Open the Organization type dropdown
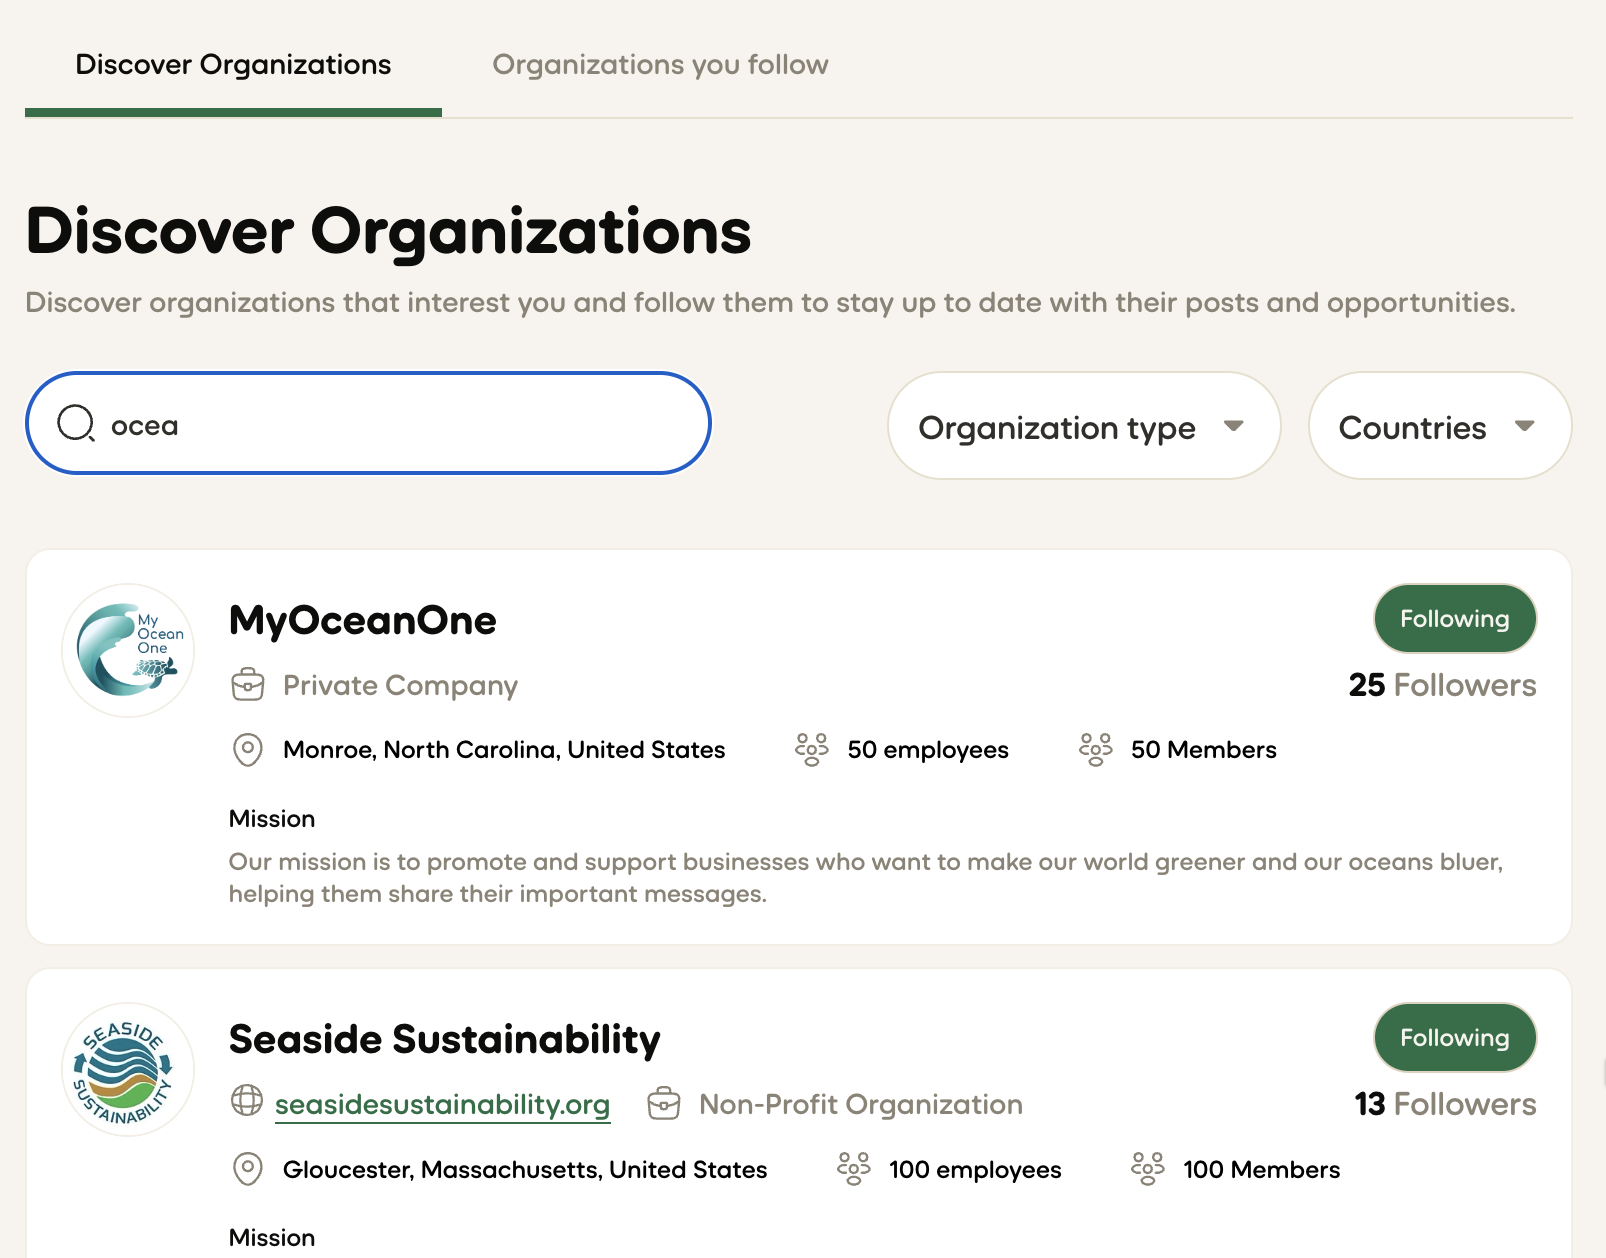The image size is (1606, 1258). click(1083, 426)
